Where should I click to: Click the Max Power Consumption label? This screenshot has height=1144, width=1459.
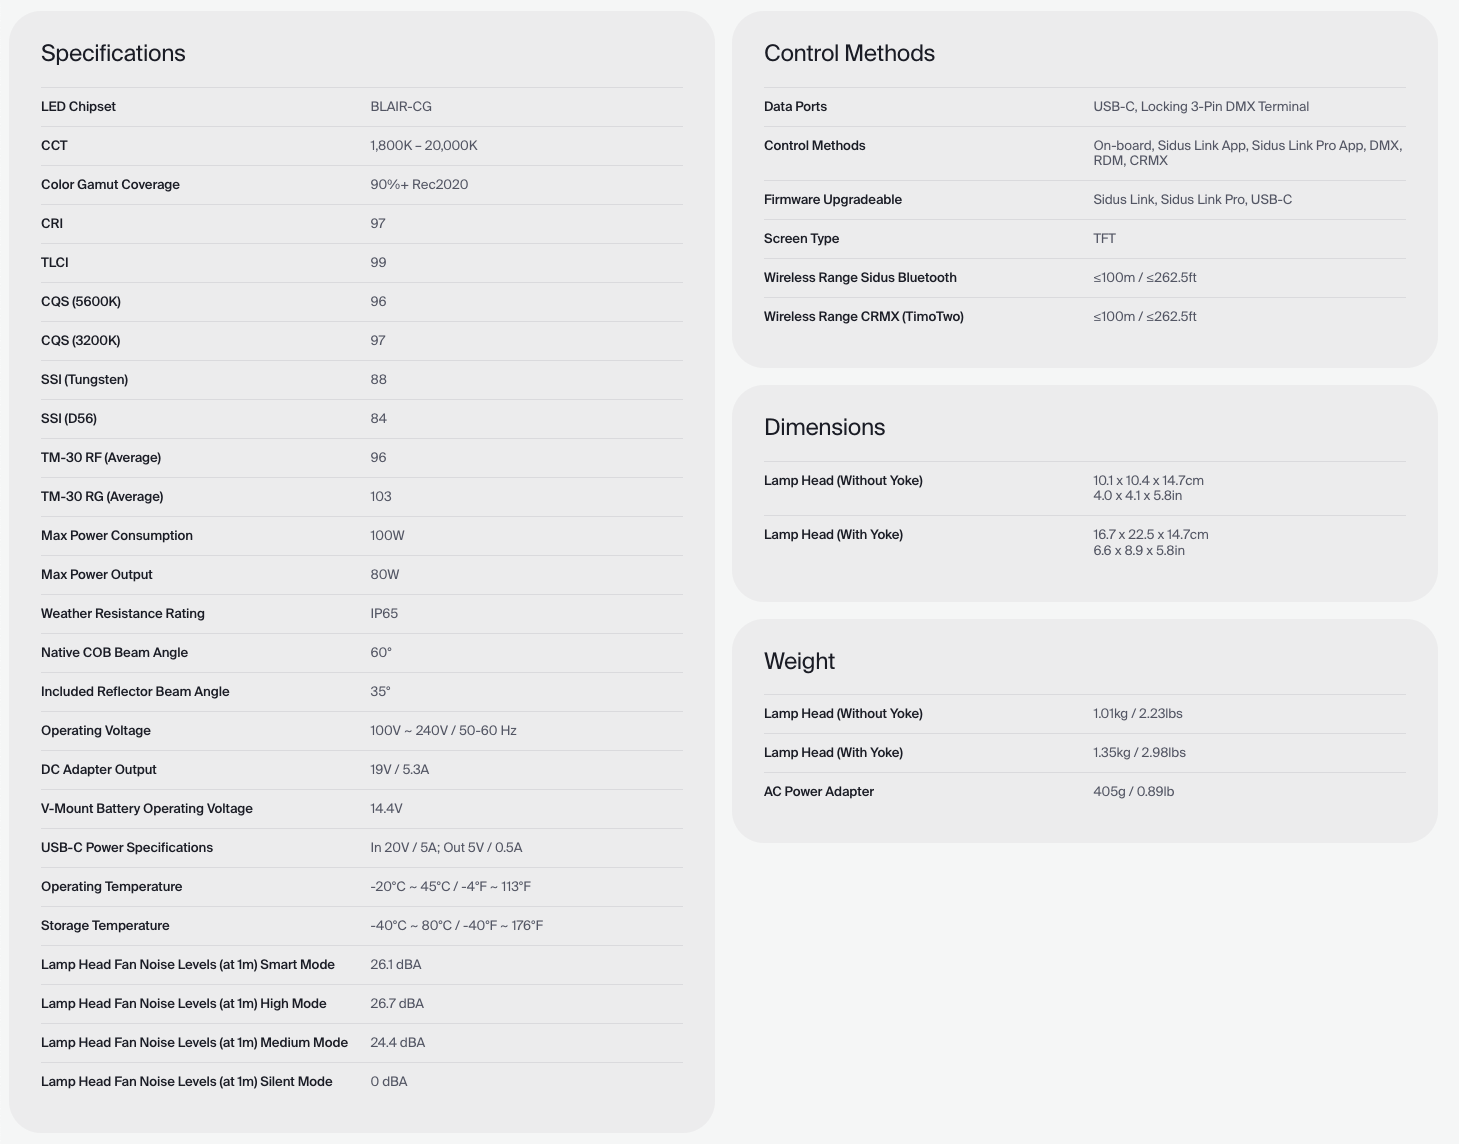point(117,536)
